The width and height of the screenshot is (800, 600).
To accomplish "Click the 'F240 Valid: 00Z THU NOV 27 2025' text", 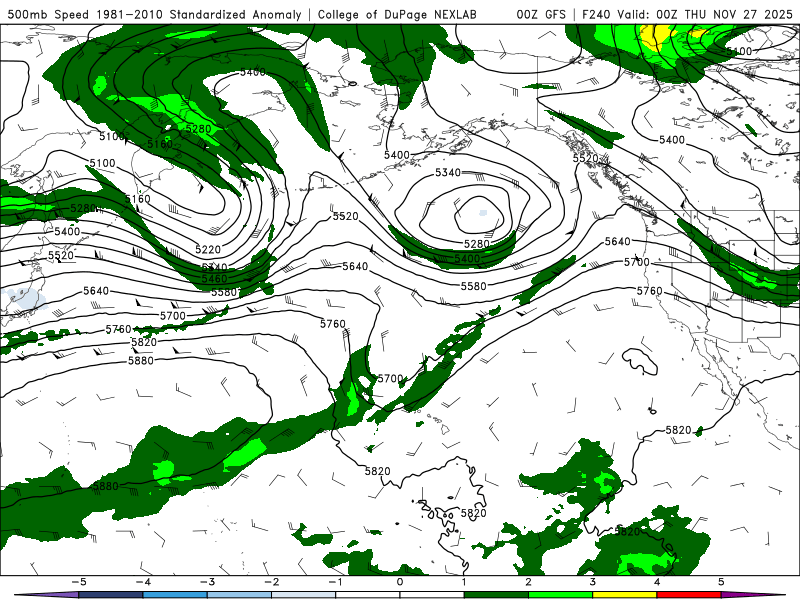I will click(687, 14).
